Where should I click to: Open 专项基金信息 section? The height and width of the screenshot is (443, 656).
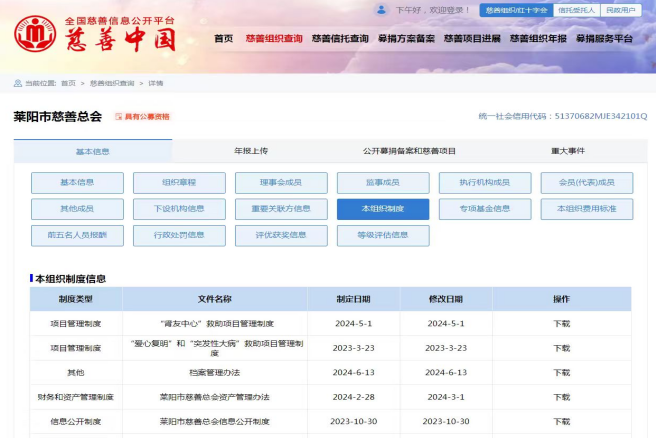[x=485, y=209]
